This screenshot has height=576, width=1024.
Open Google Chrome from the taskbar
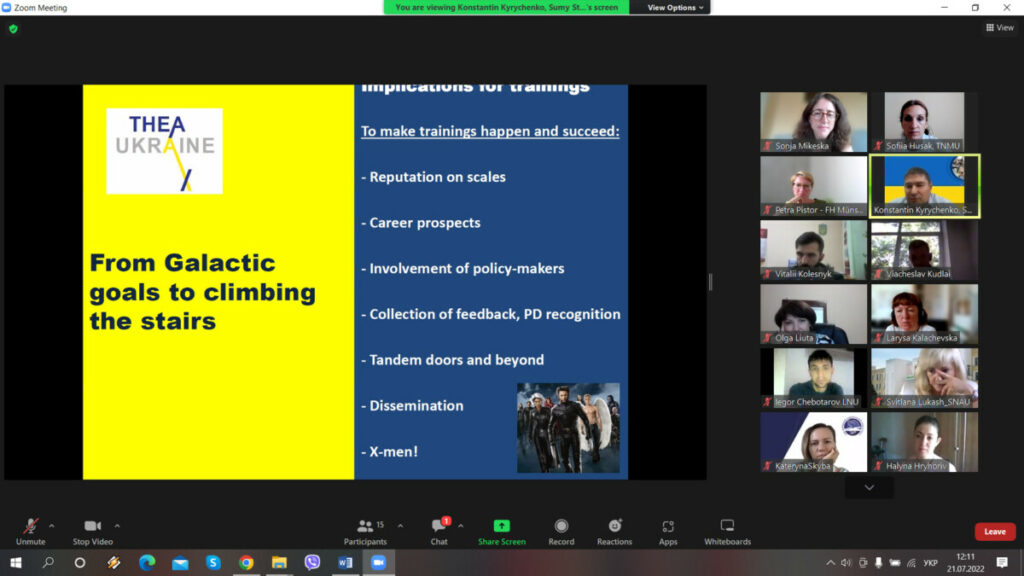click(x=246, y=563)
